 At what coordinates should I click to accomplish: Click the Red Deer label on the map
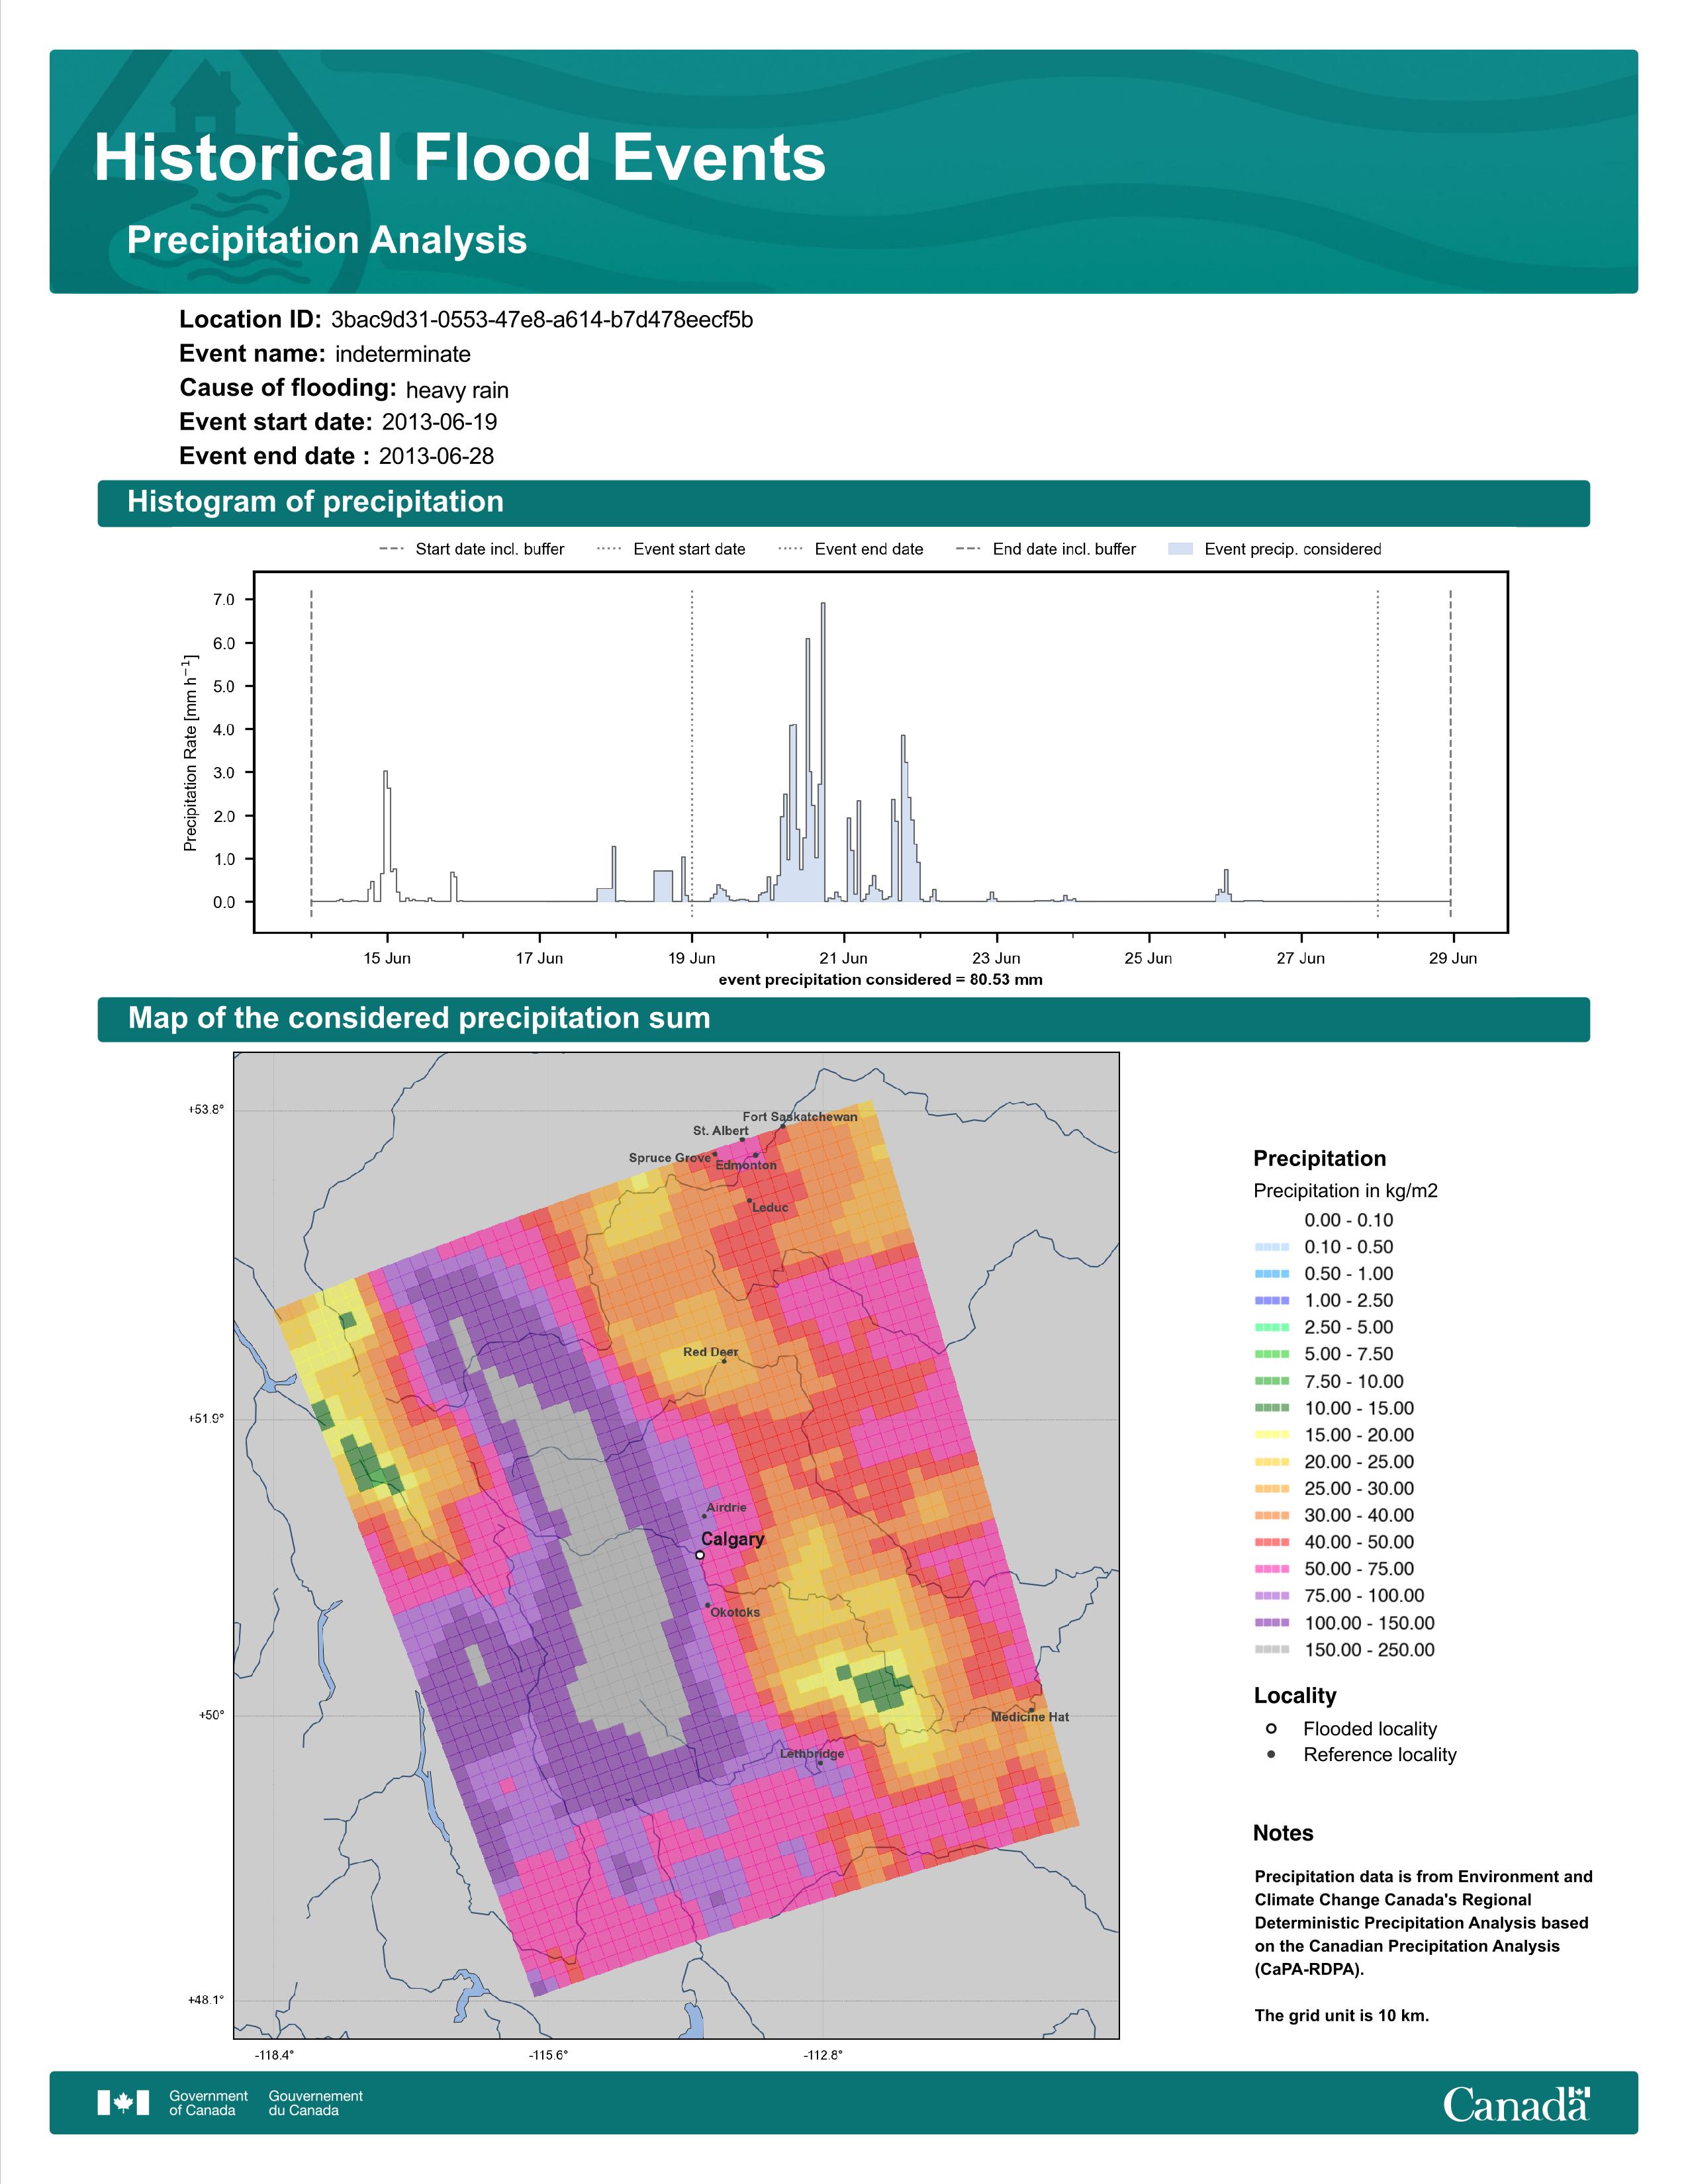pos(711,1352)
